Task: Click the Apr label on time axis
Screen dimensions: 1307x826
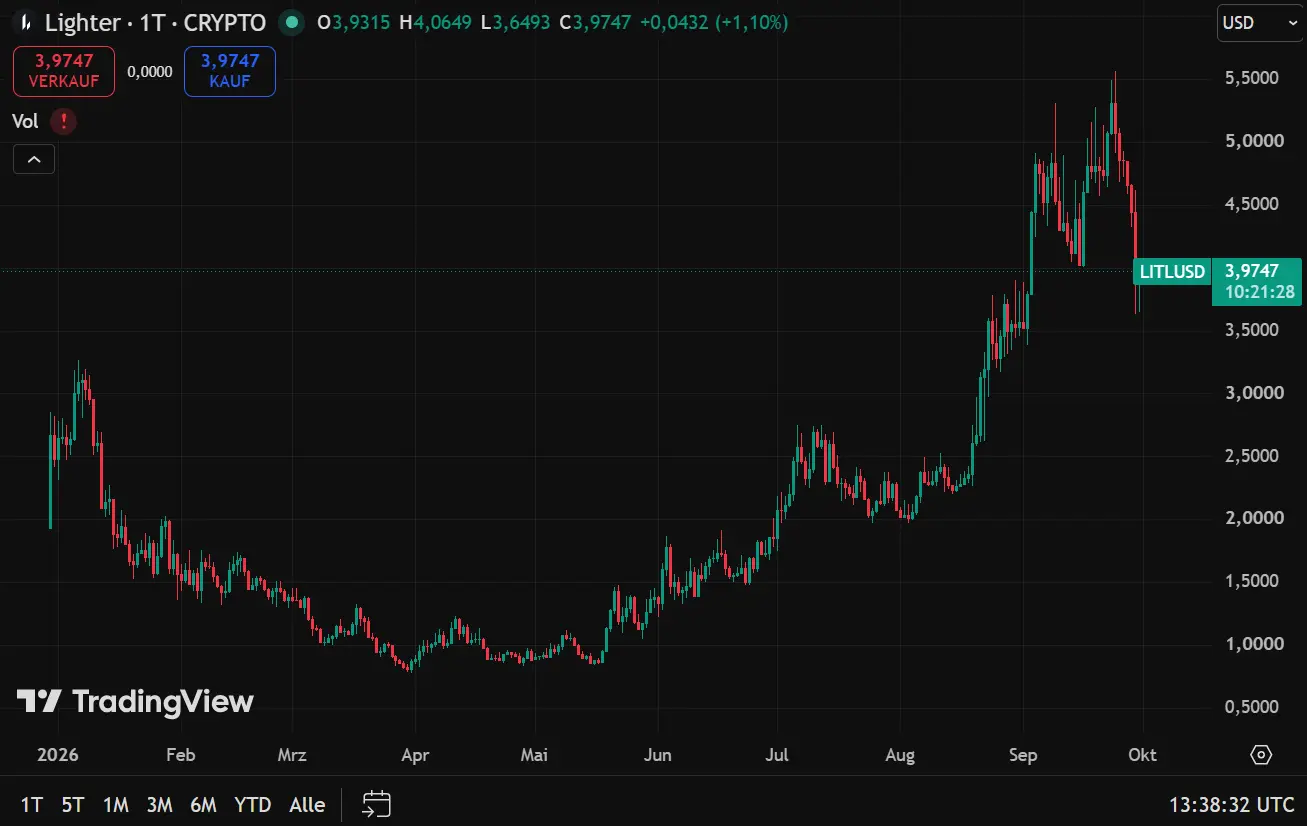Action: tap(415, 755)
